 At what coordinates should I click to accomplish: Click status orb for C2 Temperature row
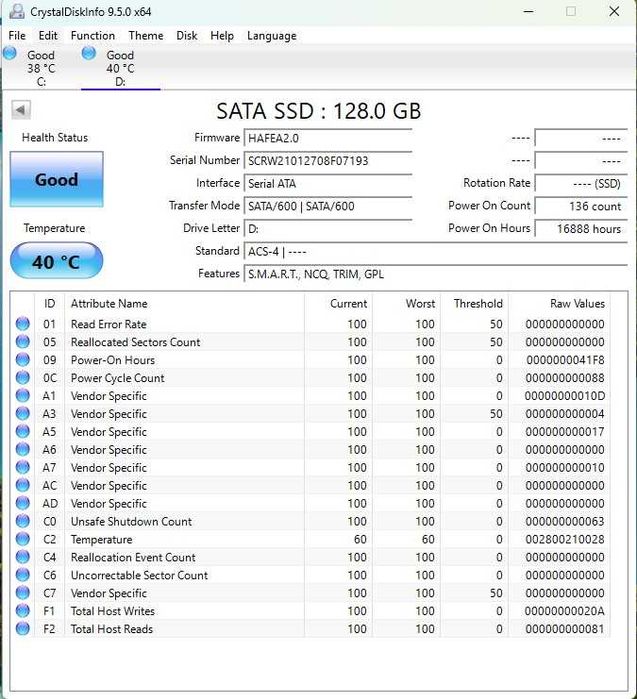[x=23, y=539]
